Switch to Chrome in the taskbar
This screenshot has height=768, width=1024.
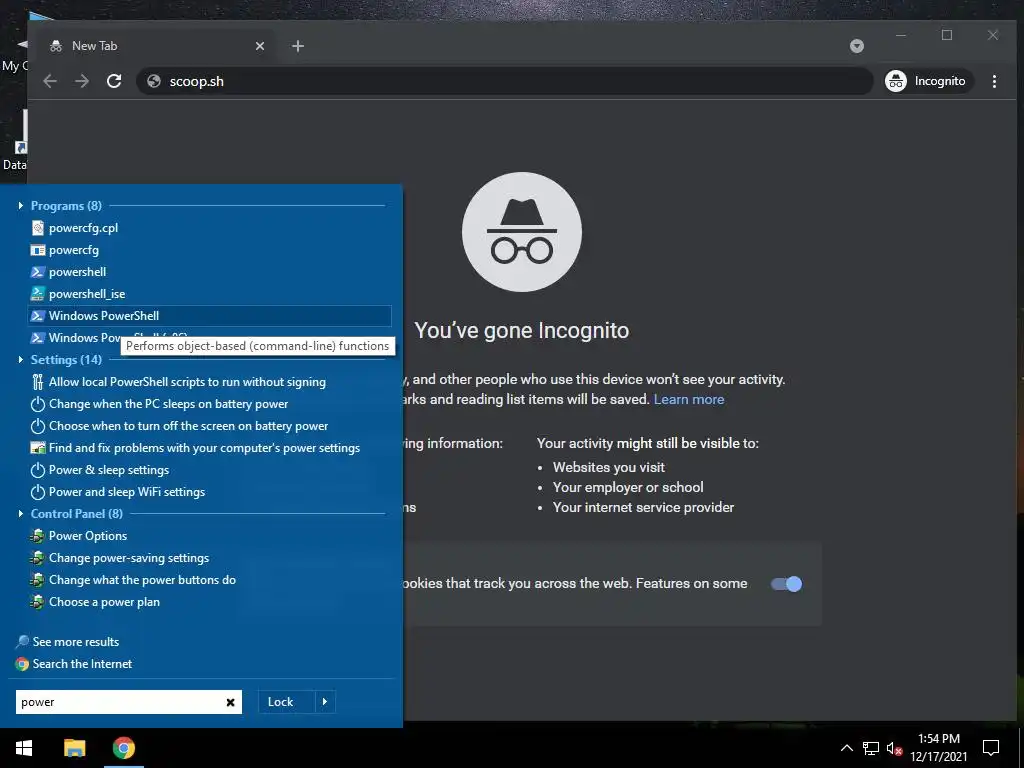coord(123,748)
